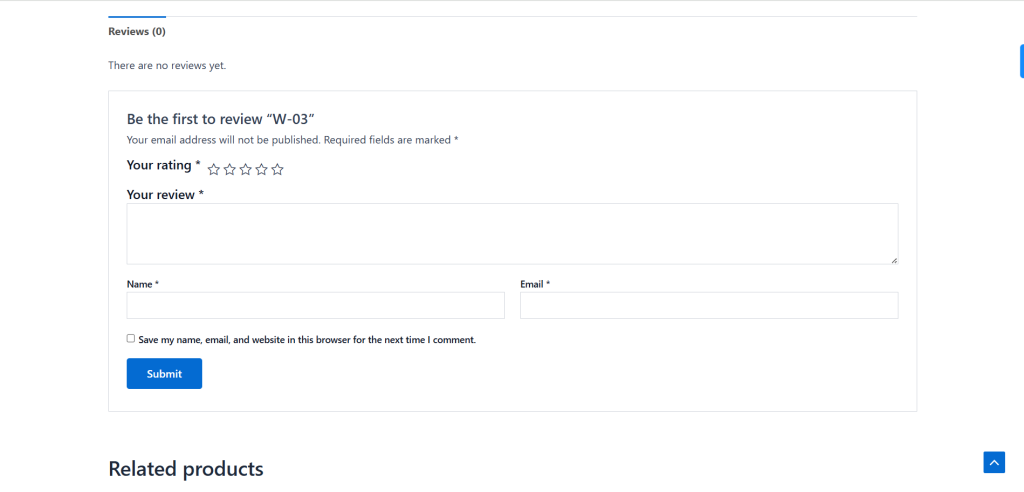Screen dimensions: 1024x492
Task: Click into the Name input field
Action: (315, 305)
